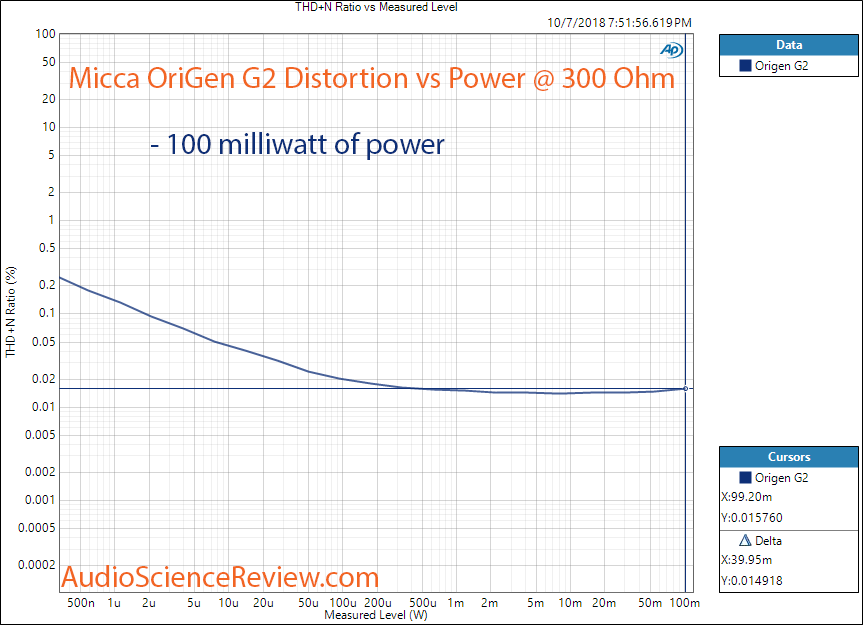The image size is (863, 625).
Task: Click the timestamp 10/7/2018 7:51:56.619 PM
Action: 619,23
